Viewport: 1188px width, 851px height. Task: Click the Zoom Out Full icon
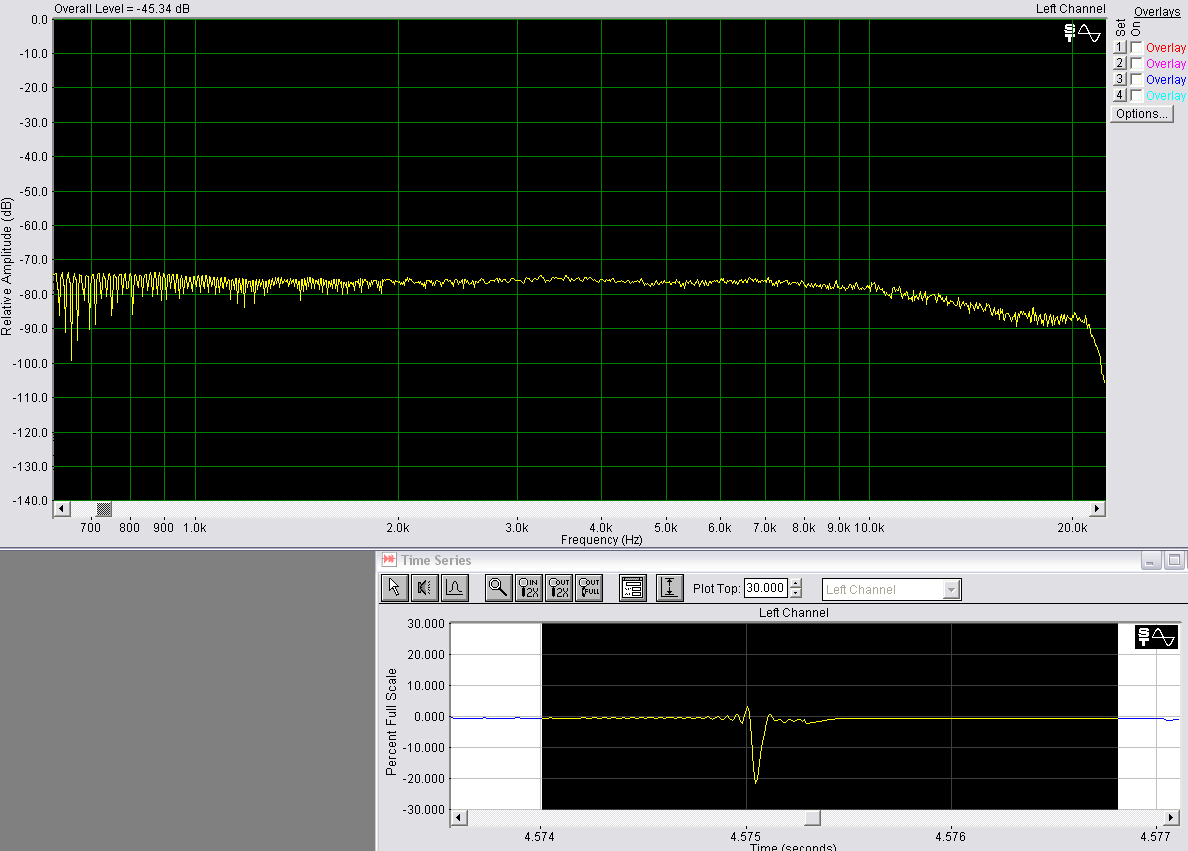click(x=588, y=588)
